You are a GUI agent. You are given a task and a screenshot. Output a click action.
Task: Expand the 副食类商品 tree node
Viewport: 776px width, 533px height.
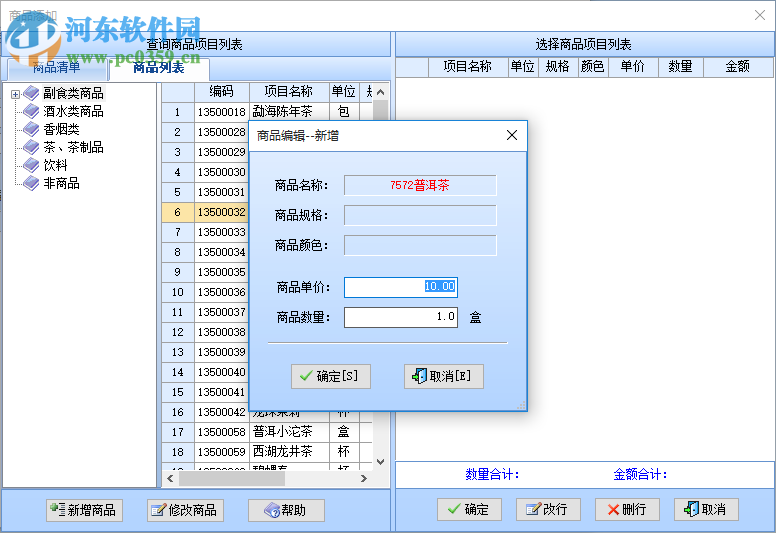(x=15, y=94)
